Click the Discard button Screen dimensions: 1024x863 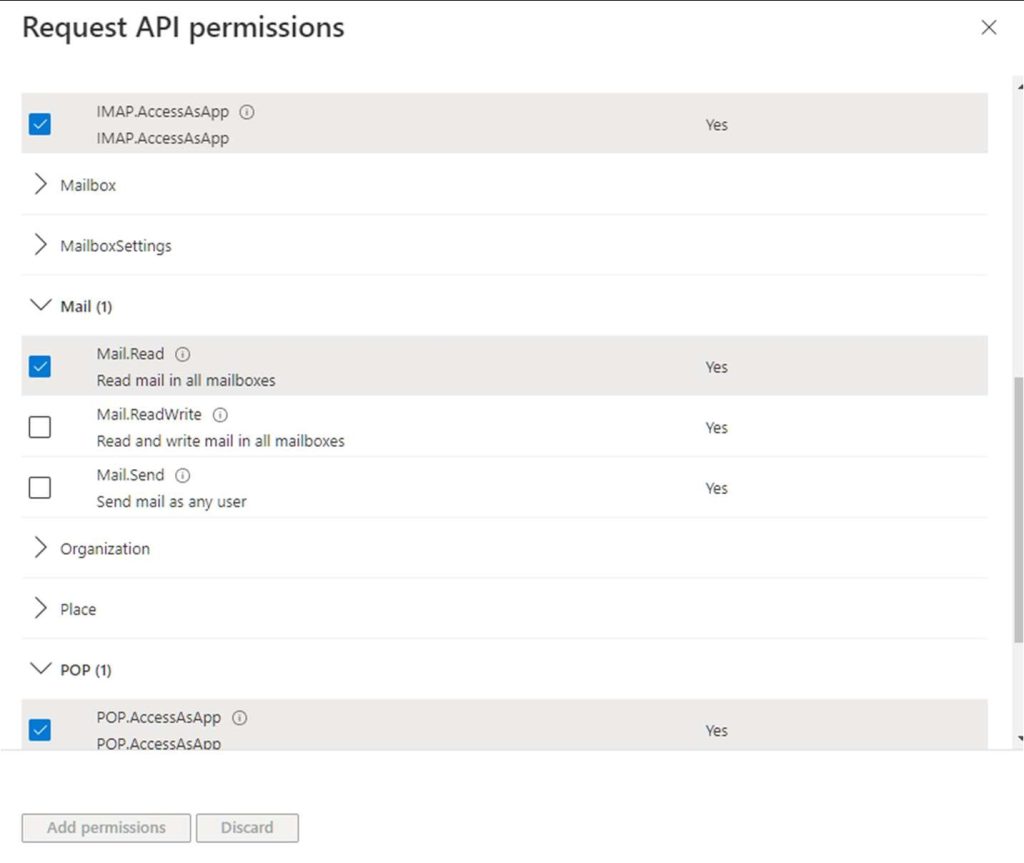247,828
